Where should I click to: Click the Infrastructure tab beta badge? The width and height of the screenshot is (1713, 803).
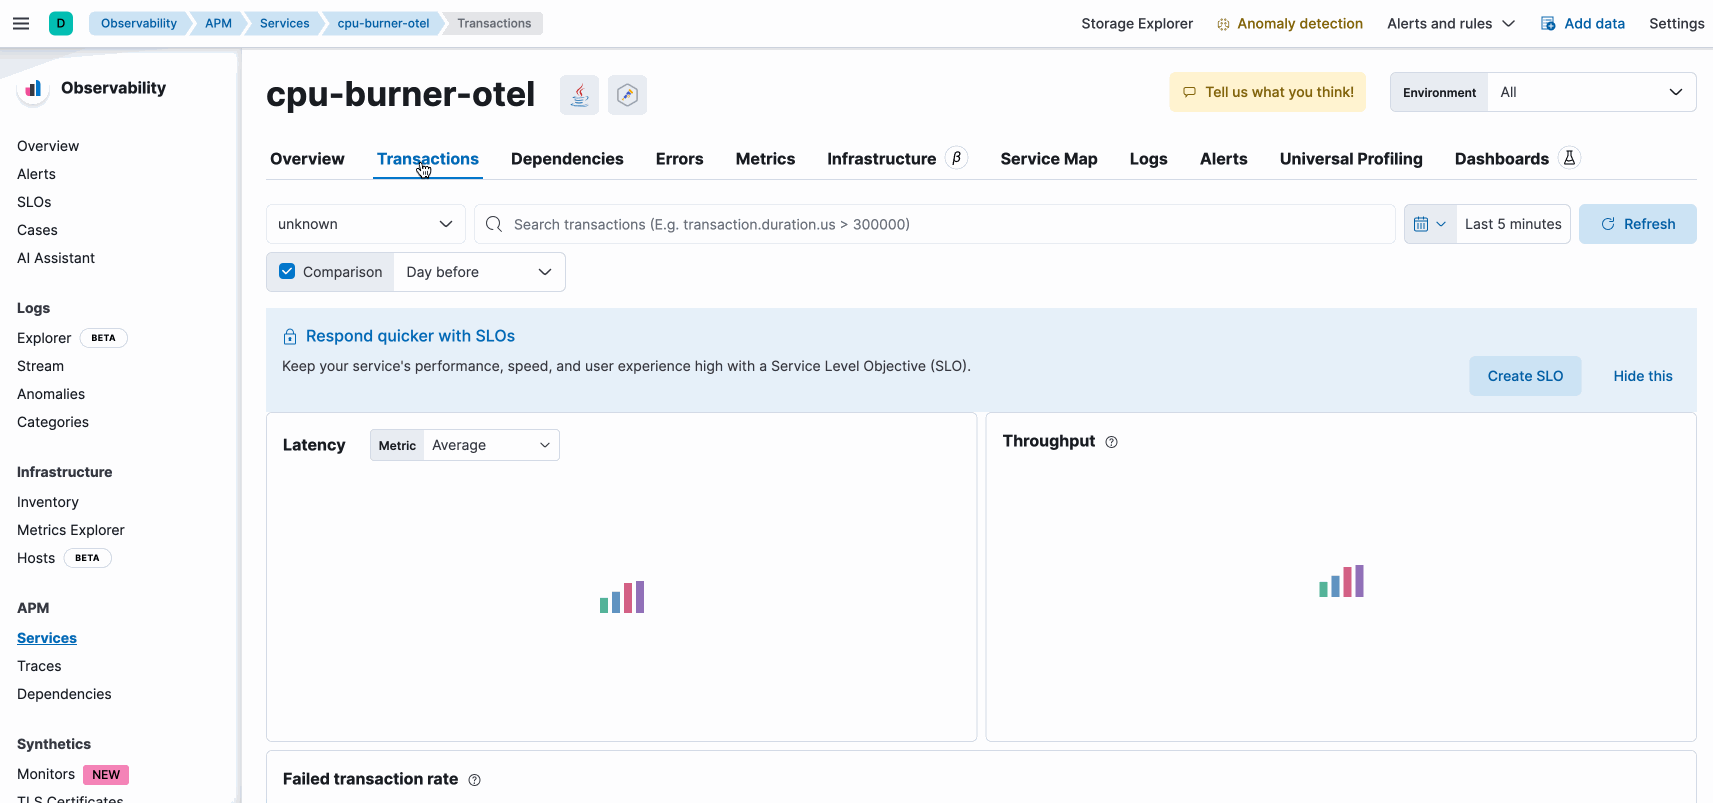pos(956,158)
